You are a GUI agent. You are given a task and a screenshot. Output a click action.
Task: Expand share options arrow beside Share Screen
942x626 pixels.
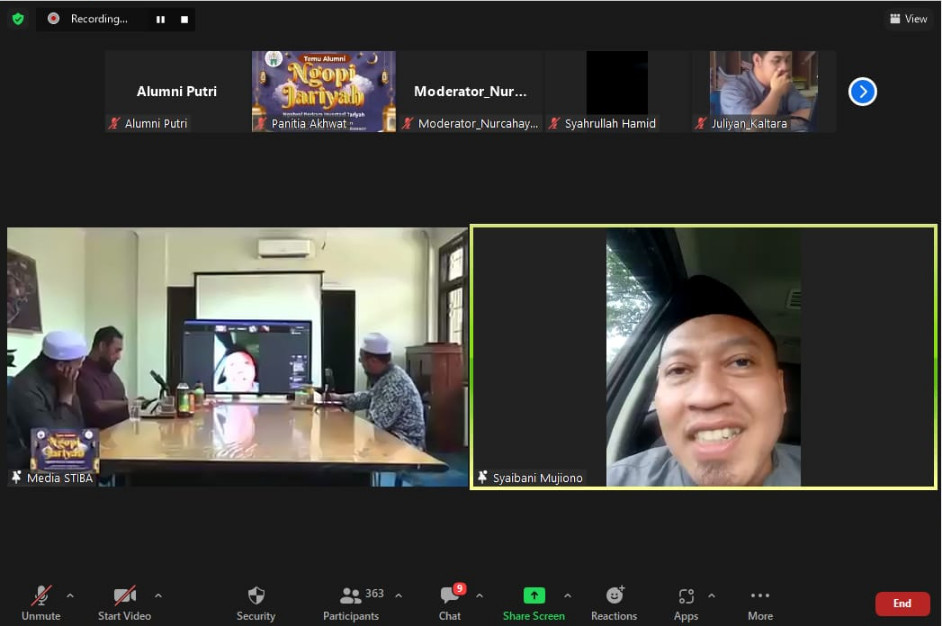pos(568,596)
